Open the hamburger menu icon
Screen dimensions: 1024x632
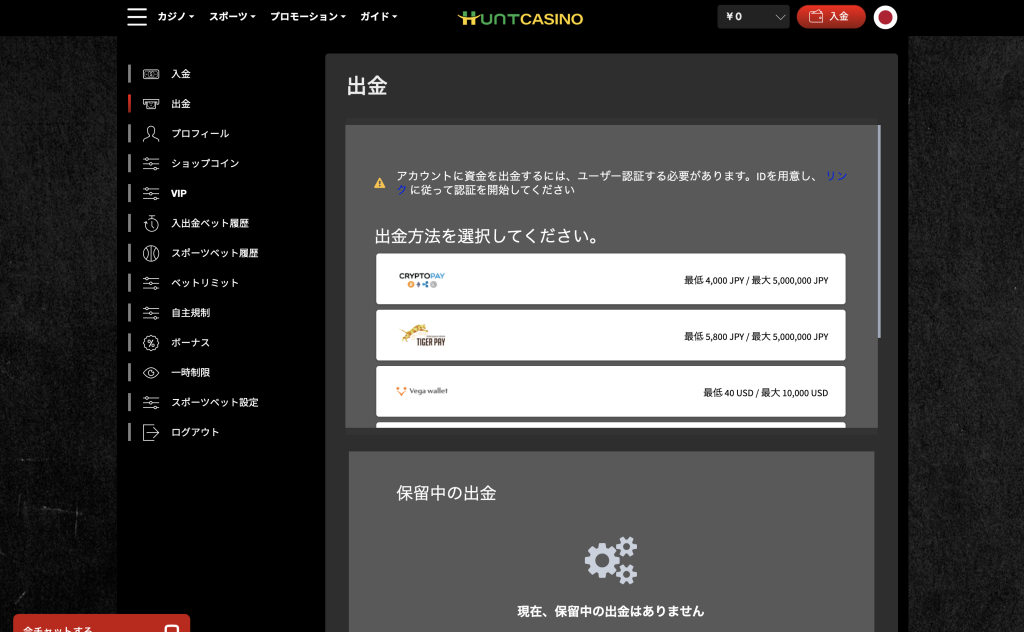pyautogui.click(x=137, y=16)
